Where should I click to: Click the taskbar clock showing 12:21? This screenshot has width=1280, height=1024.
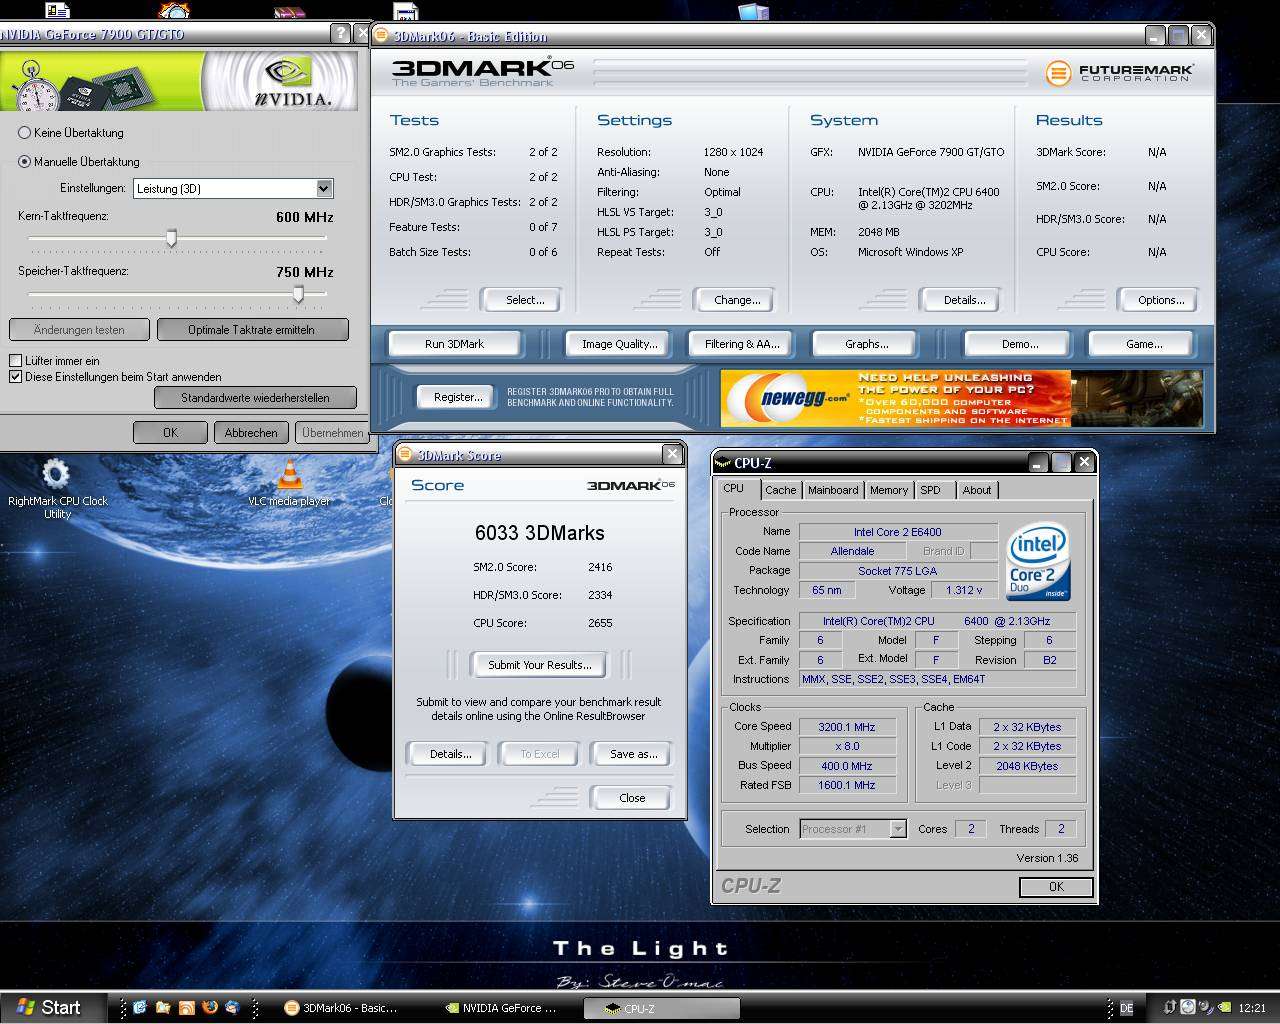1252,1008
